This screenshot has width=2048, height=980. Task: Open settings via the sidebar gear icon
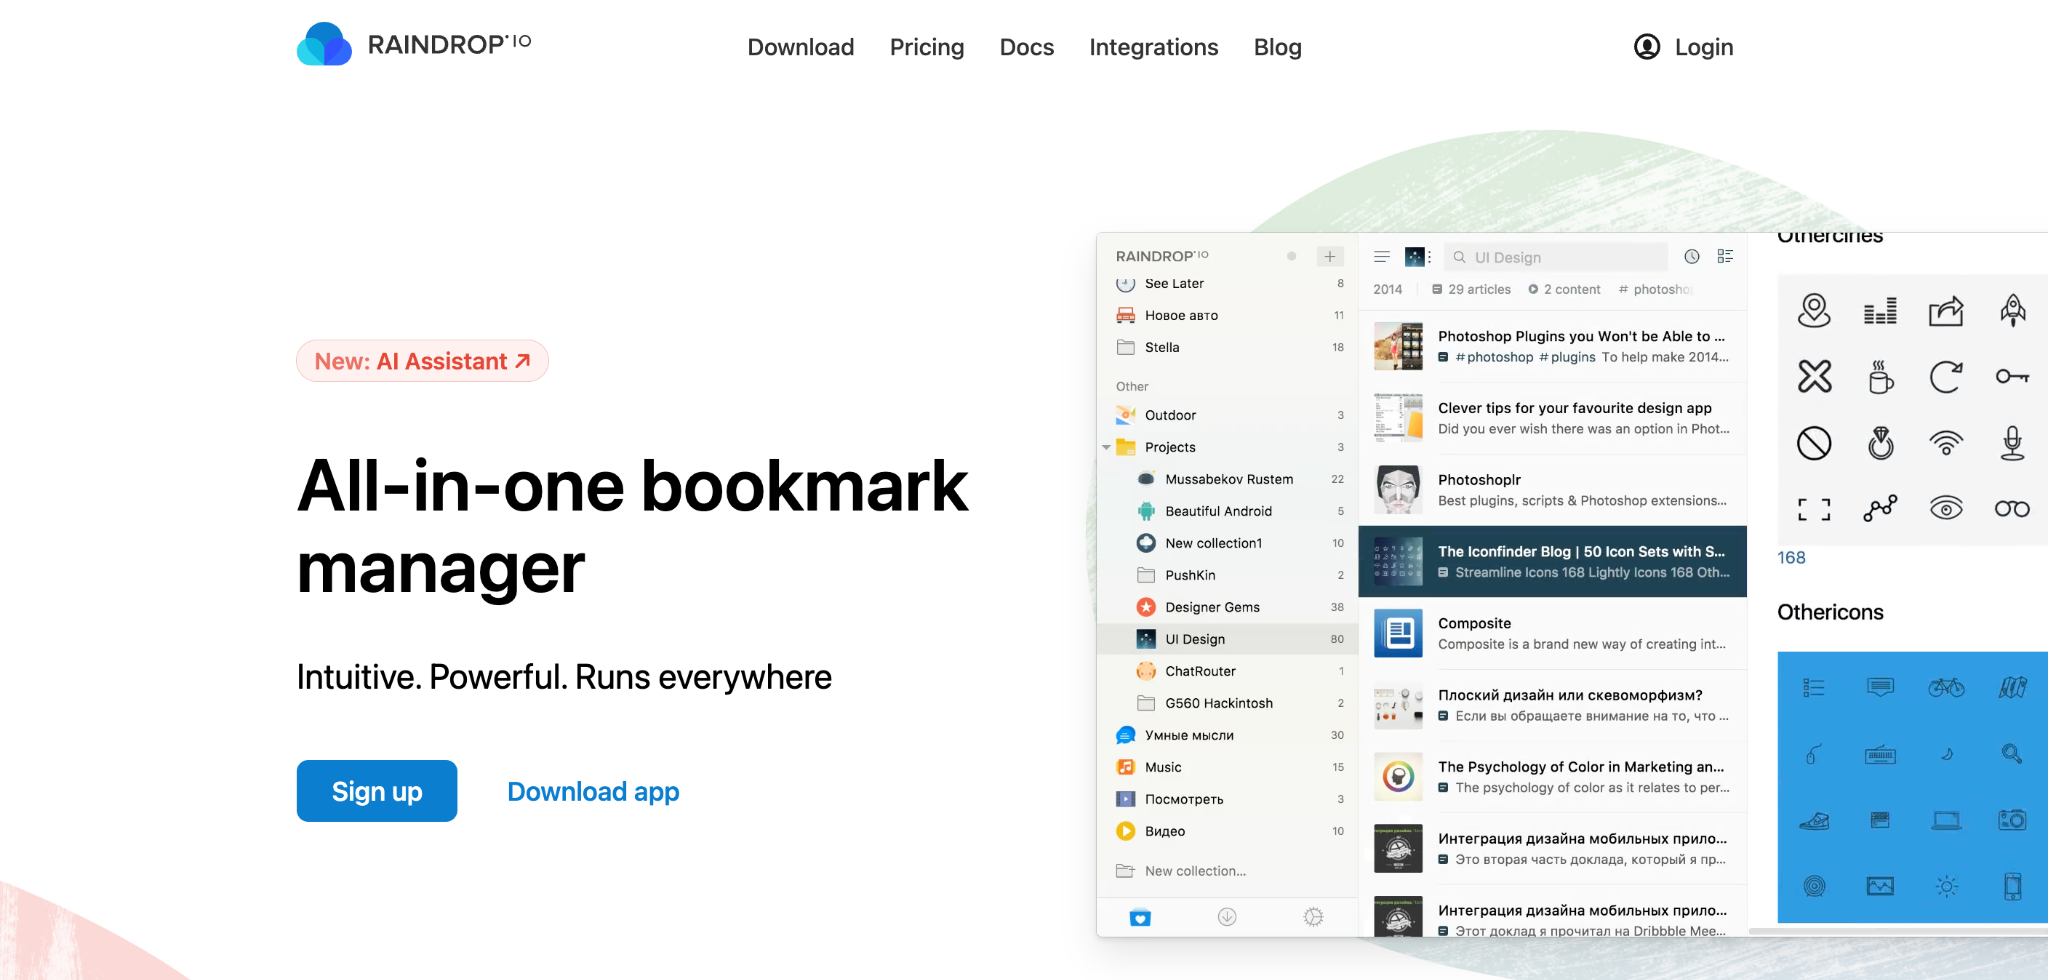1313,917
